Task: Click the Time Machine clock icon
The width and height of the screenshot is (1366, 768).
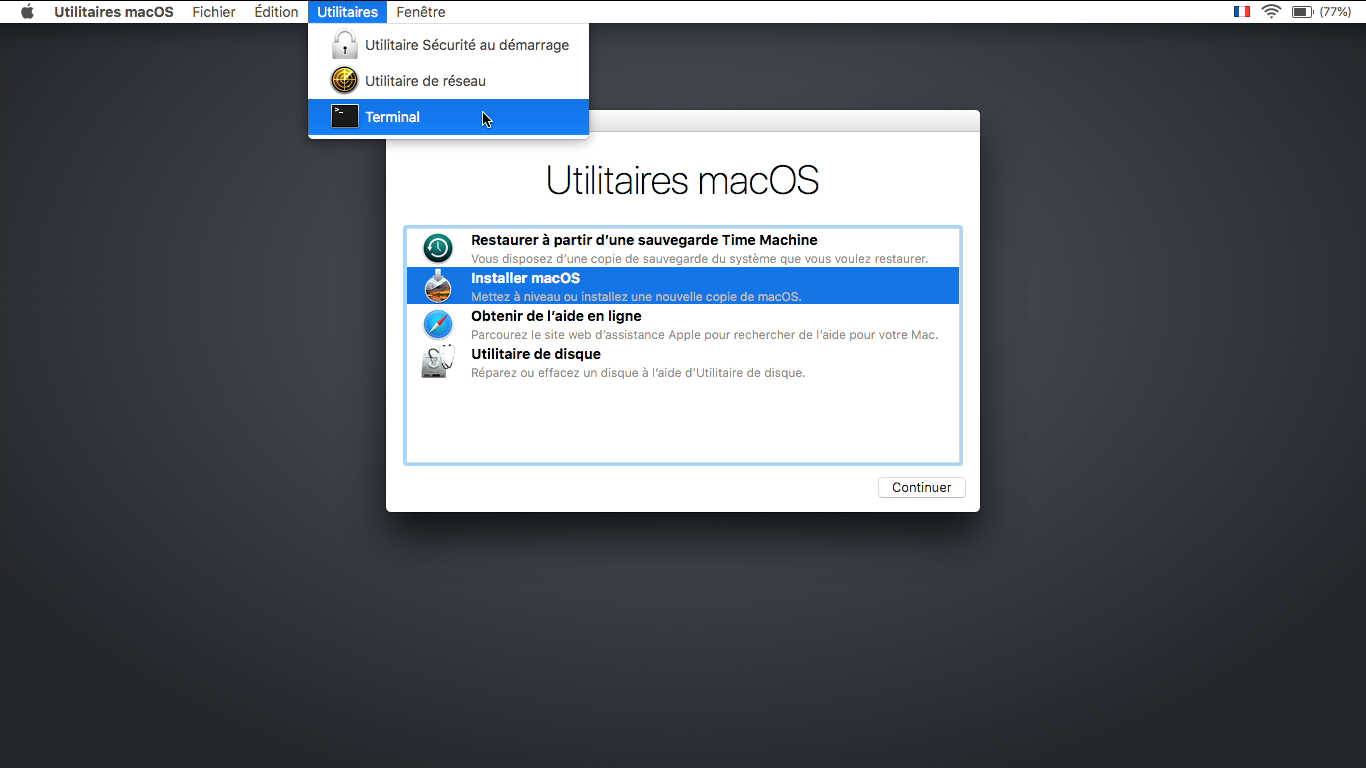Action: pyautogui.click(x=438, y=248)
